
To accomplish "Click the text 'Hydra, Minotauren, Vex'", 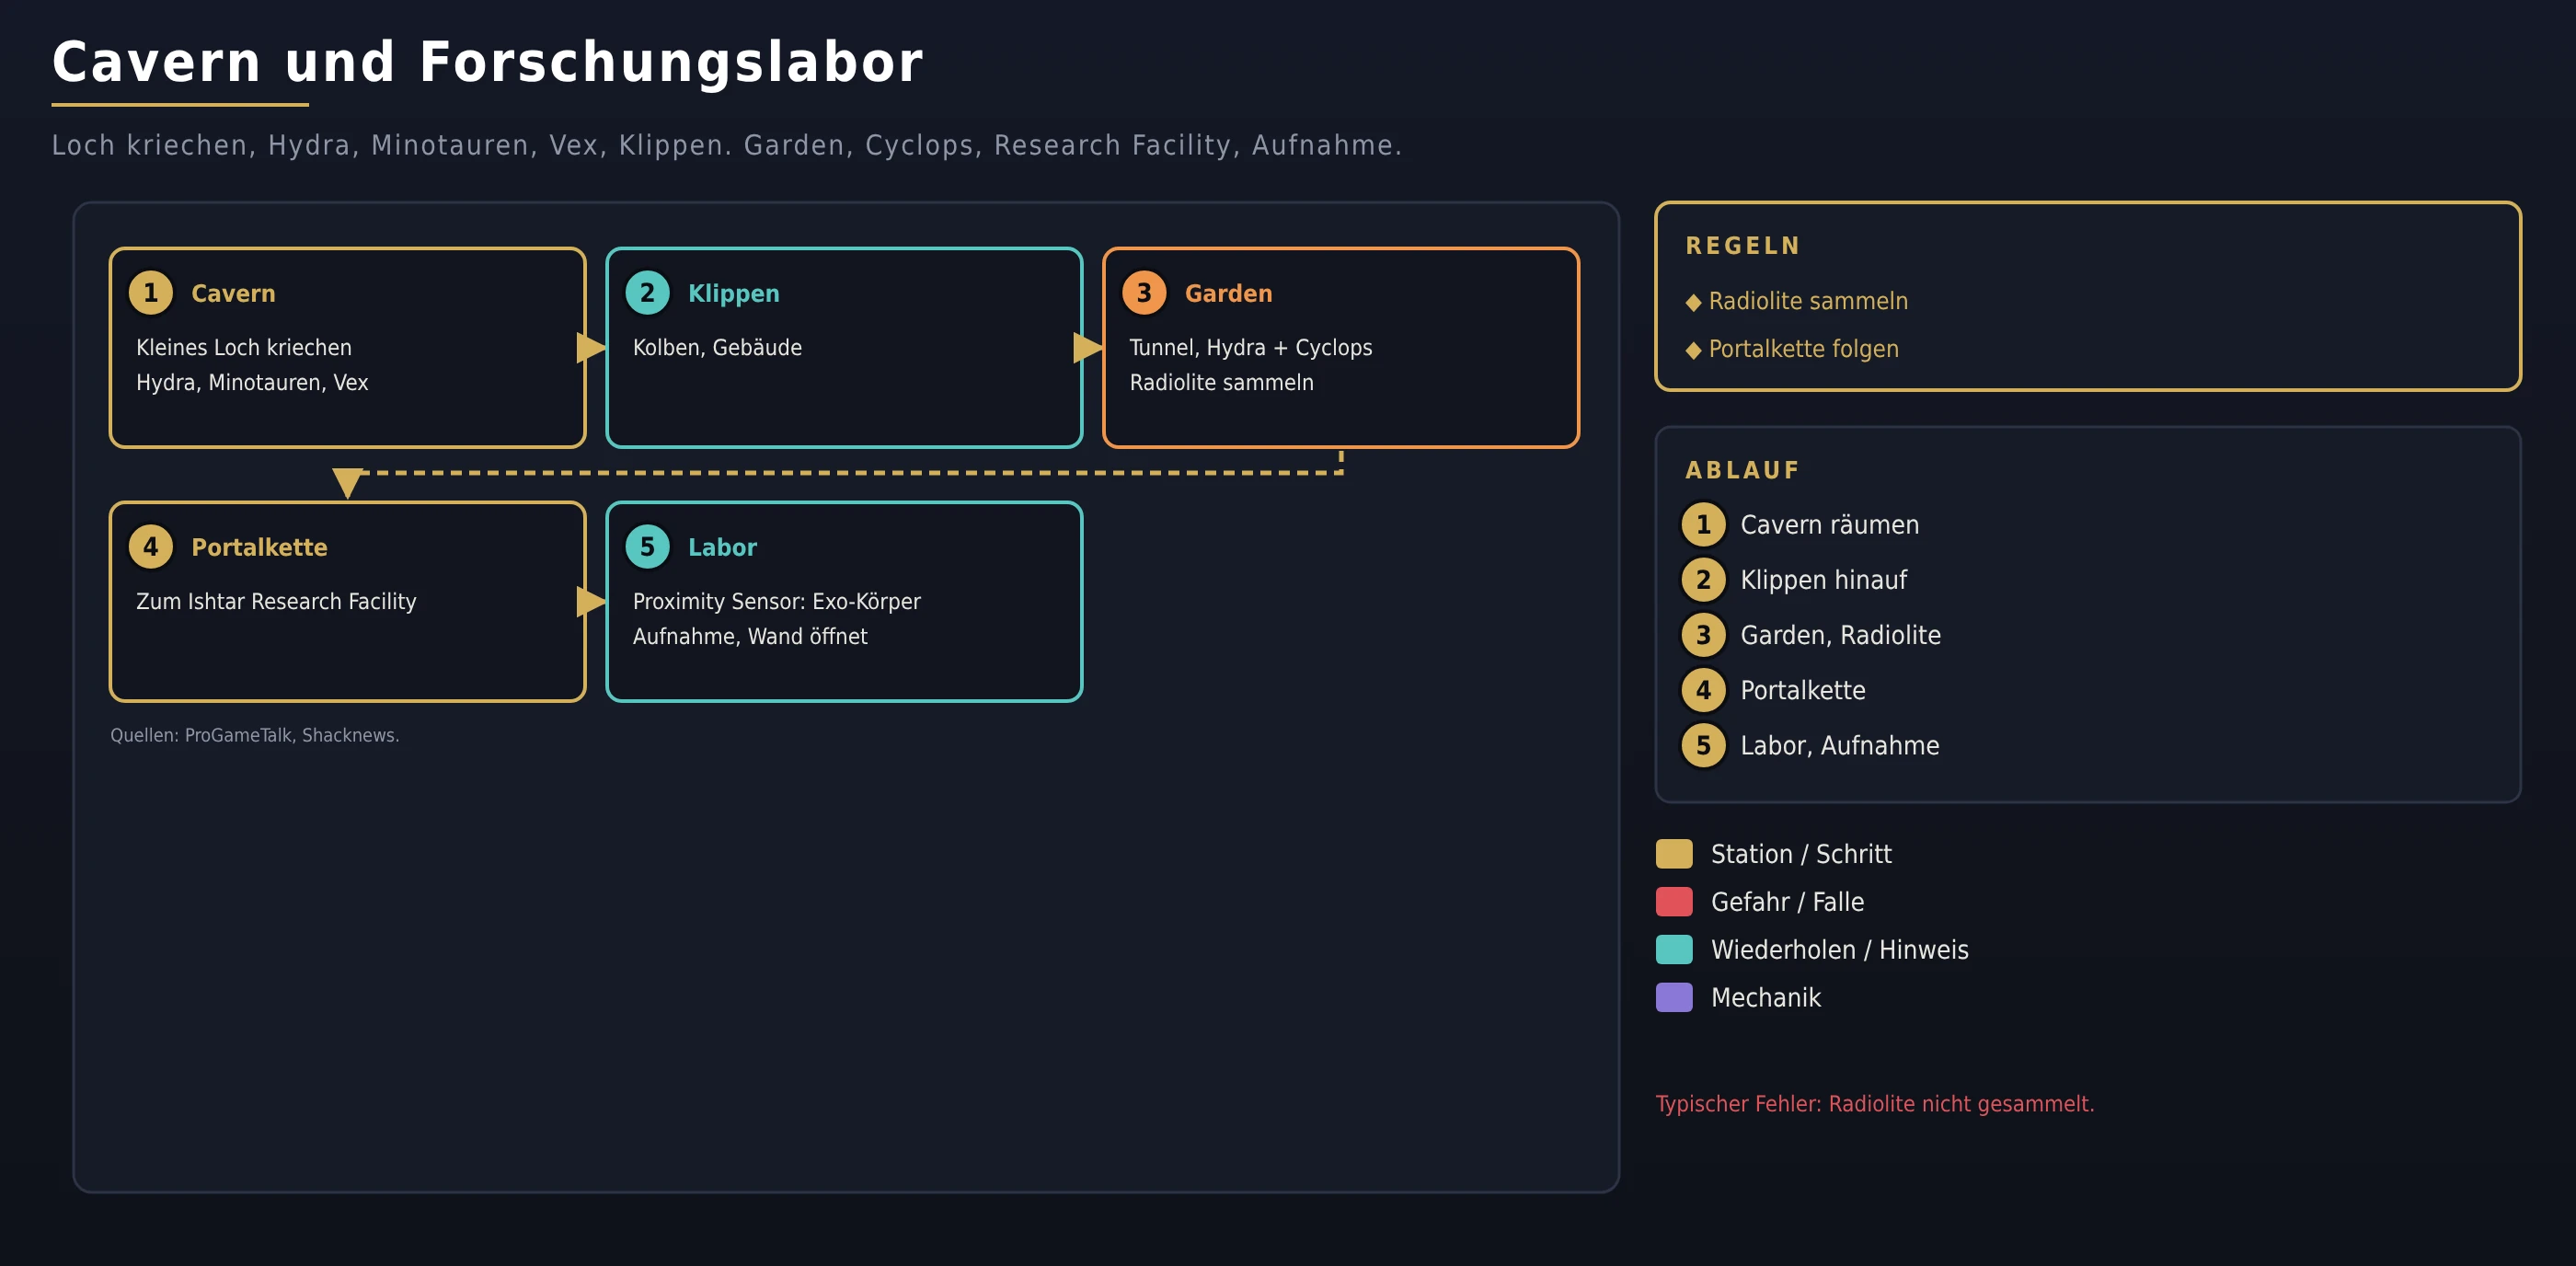I will [252, 382].
